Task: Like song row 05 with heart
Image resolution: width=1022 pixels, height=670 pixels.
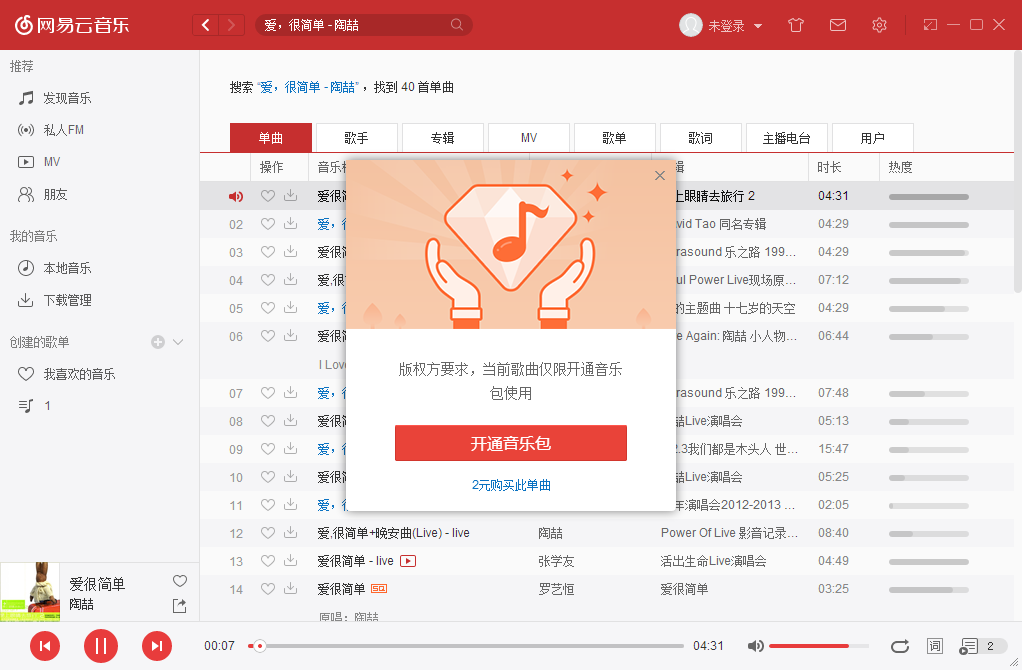Action: [x=268, y=308]
